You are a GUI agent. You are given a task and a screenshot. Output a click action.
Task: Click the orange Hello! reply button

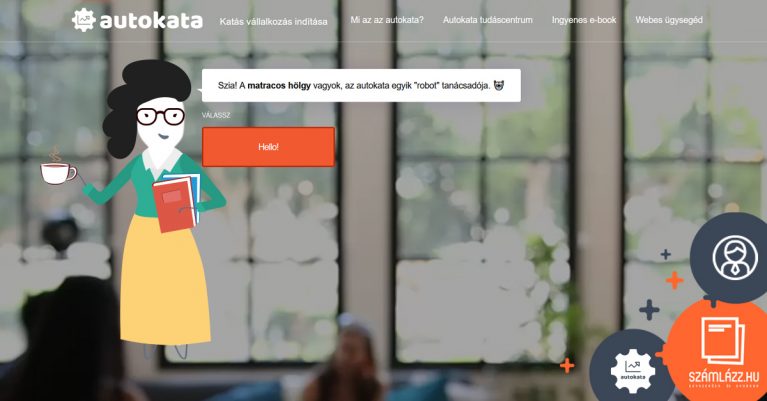[x=269, y=147]
